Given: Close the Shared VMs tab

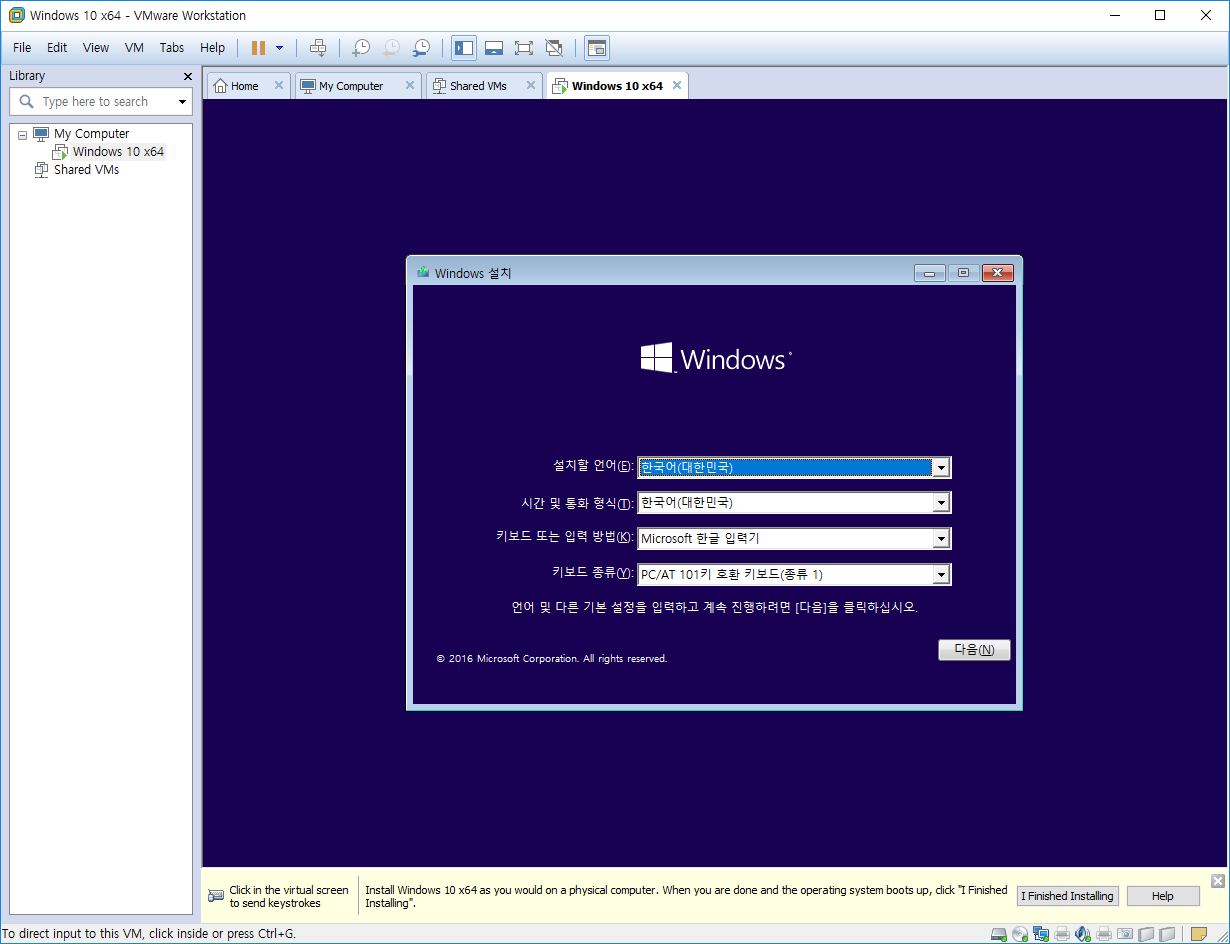Looking at the screenshot, I should coord(531,85).
